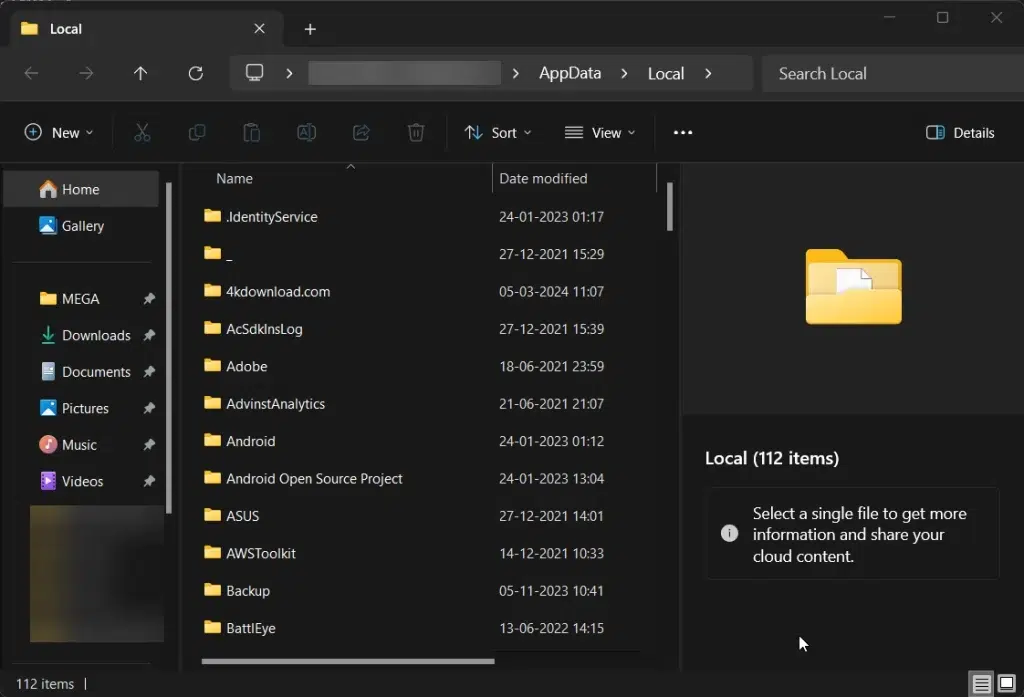
Task: Select the 4kdownload.com folder
Action: pyautogui.click(x=266, y=291)
